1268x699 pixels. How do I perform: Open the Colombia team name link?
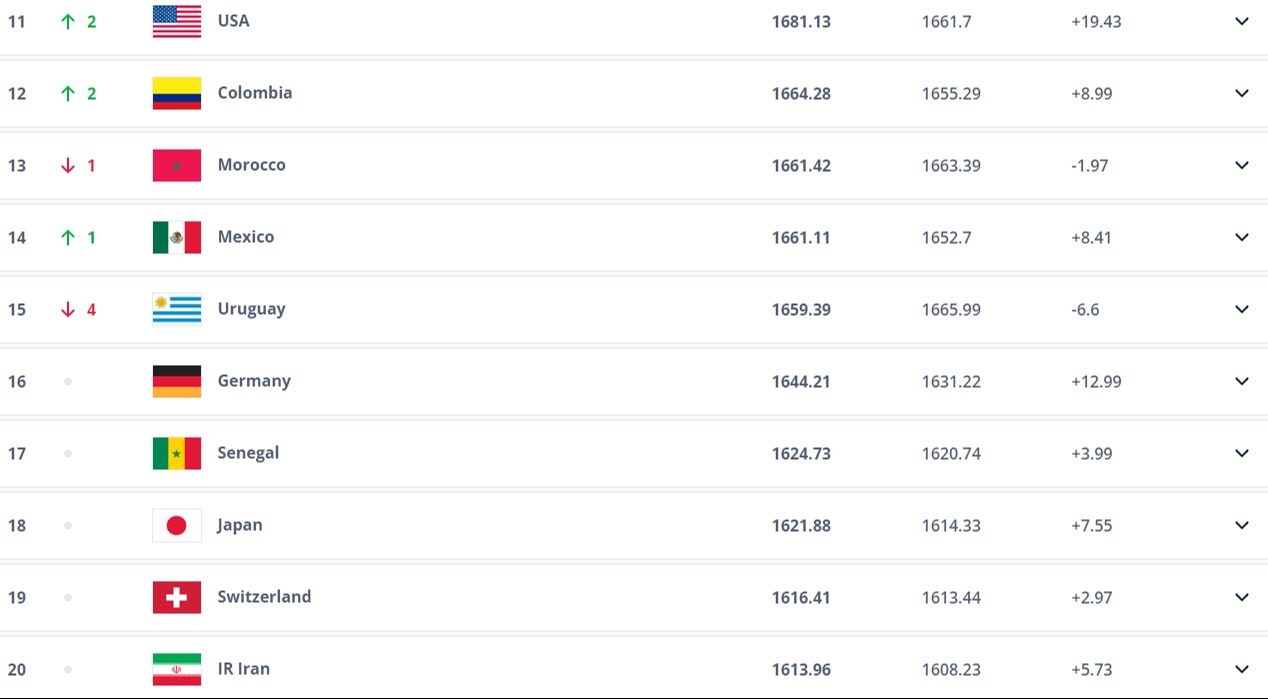click(255, 93)
